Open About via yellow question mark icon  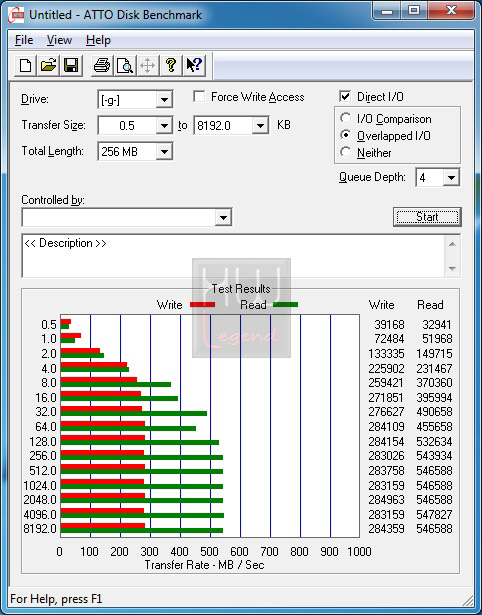pyautogui.click(x=171, y=66)
